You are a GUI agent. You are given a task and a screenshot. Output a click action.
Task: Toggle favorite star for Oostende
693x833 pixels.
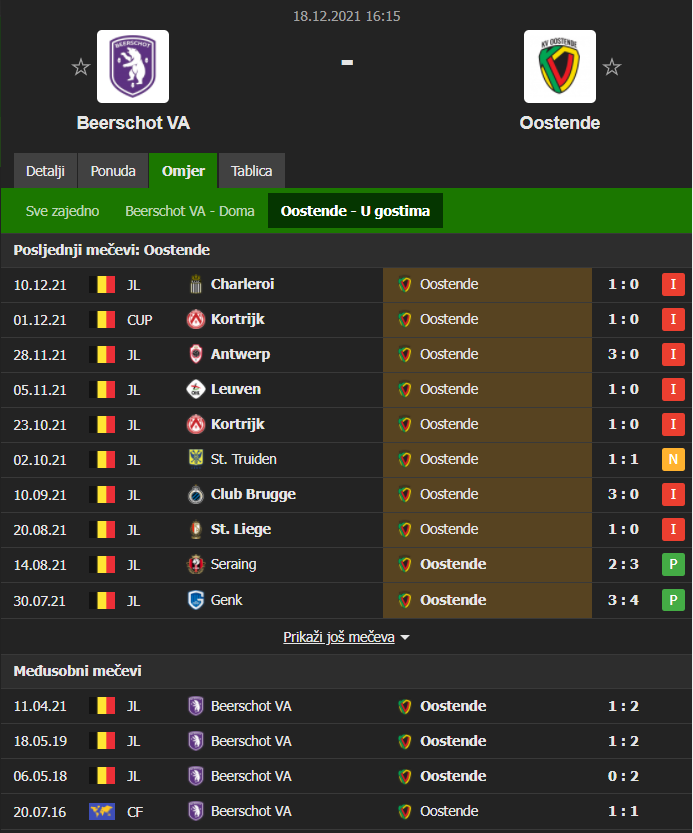(x=612, y=67)
